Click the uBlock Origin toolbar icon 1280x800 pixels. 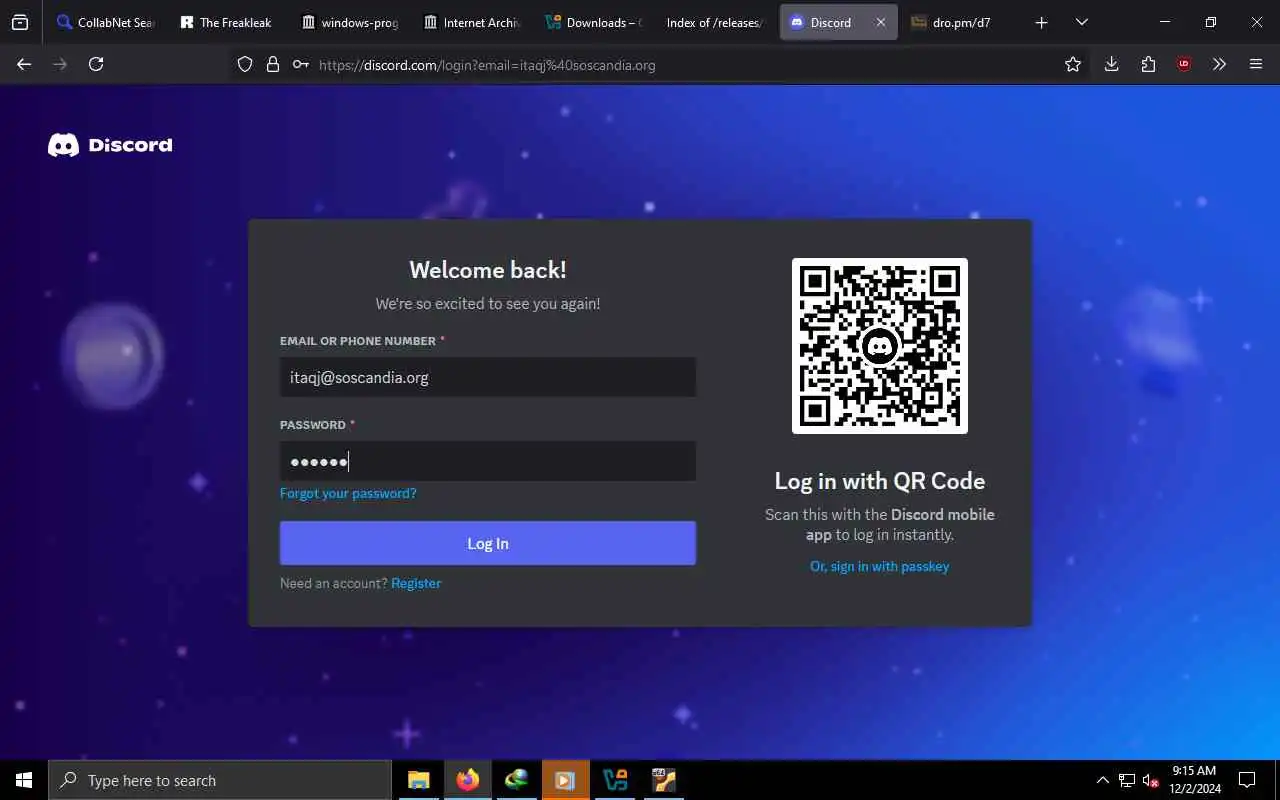click(1184, 64)
